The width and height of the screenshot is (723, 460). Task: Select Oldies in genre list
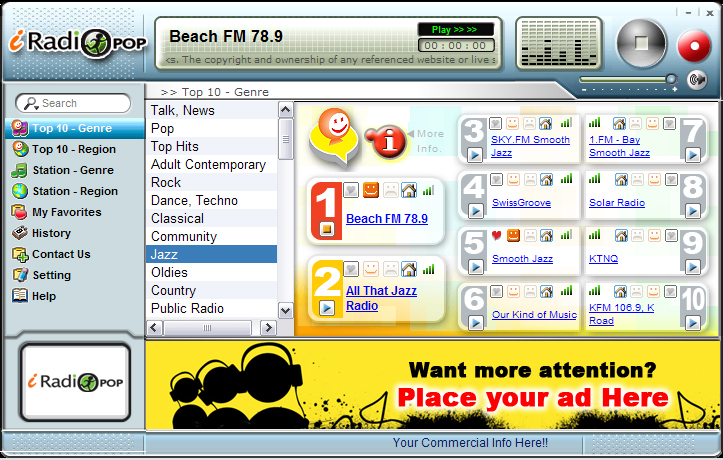(x=212, y=272)
